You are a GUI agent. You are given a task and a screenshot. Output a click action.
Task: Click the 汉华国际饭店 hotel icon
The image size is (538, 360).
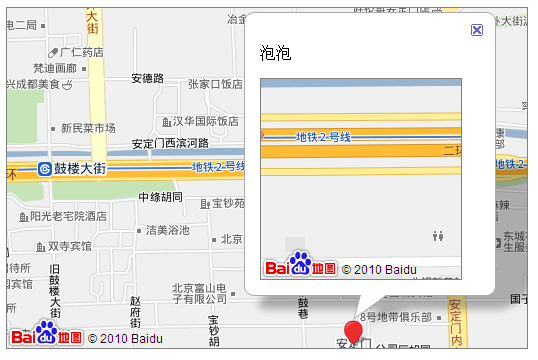click(x=167, y=122)
